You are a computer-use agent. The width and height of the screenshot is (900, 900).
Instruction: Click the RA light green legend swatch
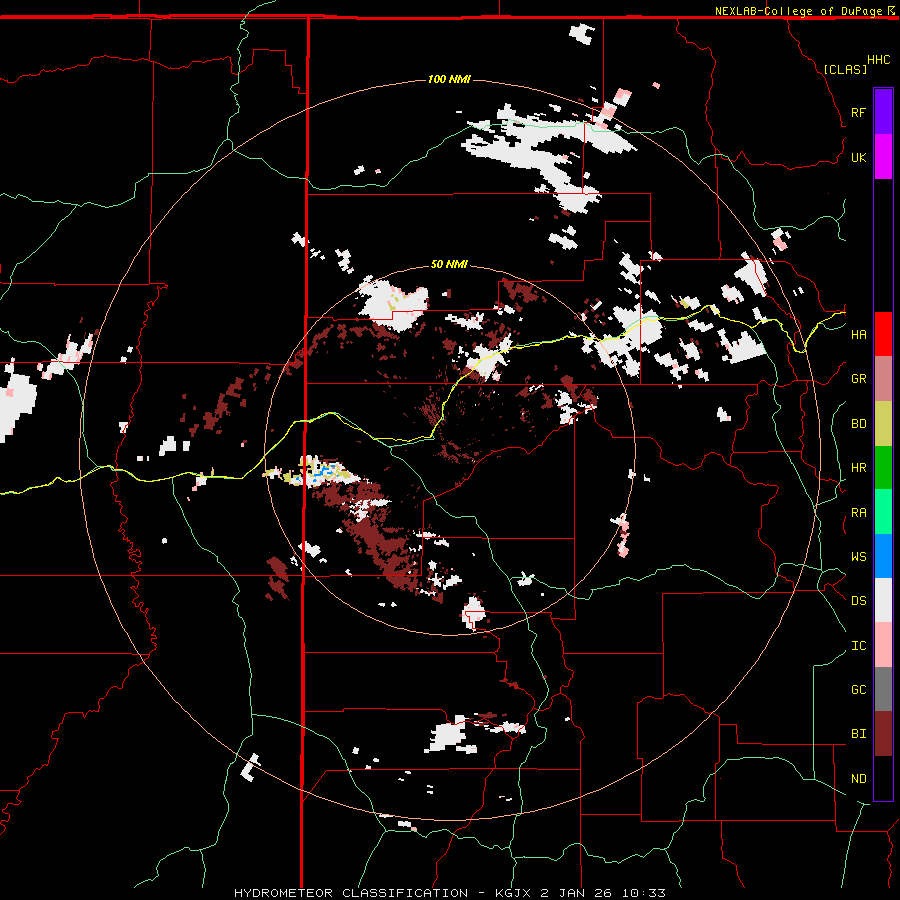[x=883, y=512]
